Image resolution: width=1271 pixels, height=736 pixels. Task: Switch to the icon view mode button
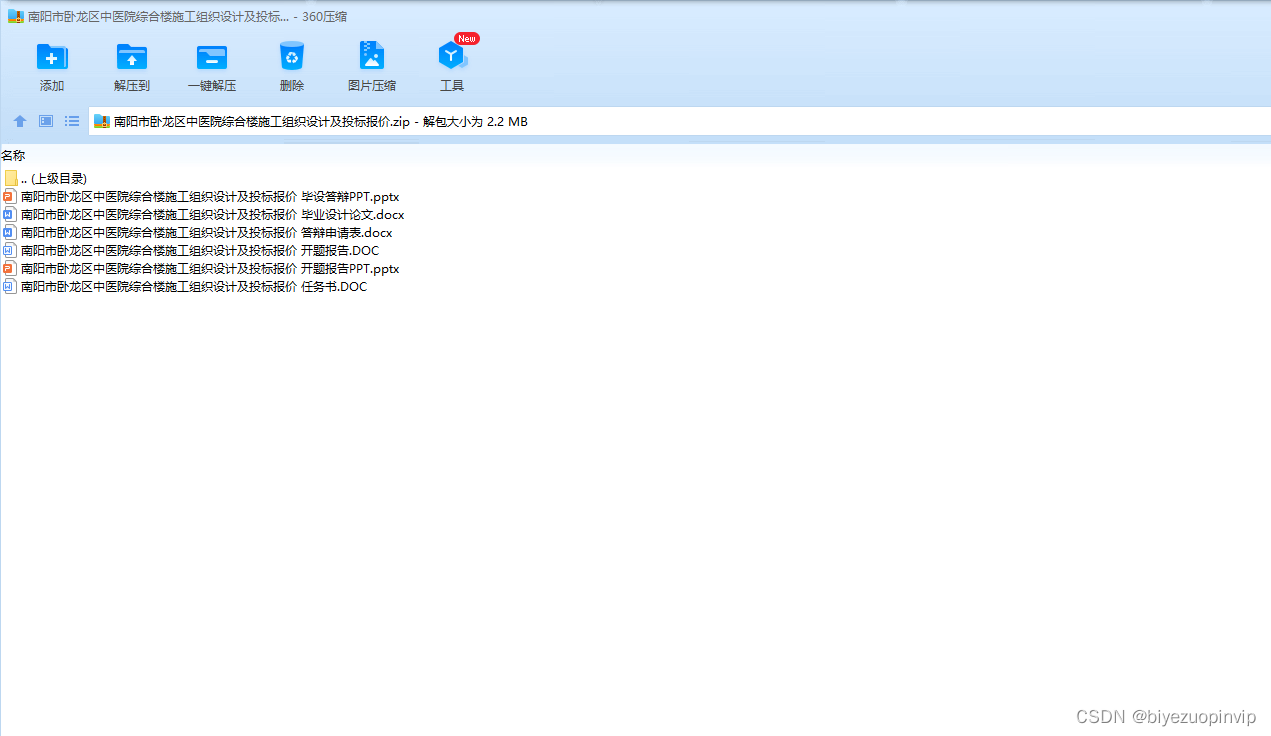point(46,121)
